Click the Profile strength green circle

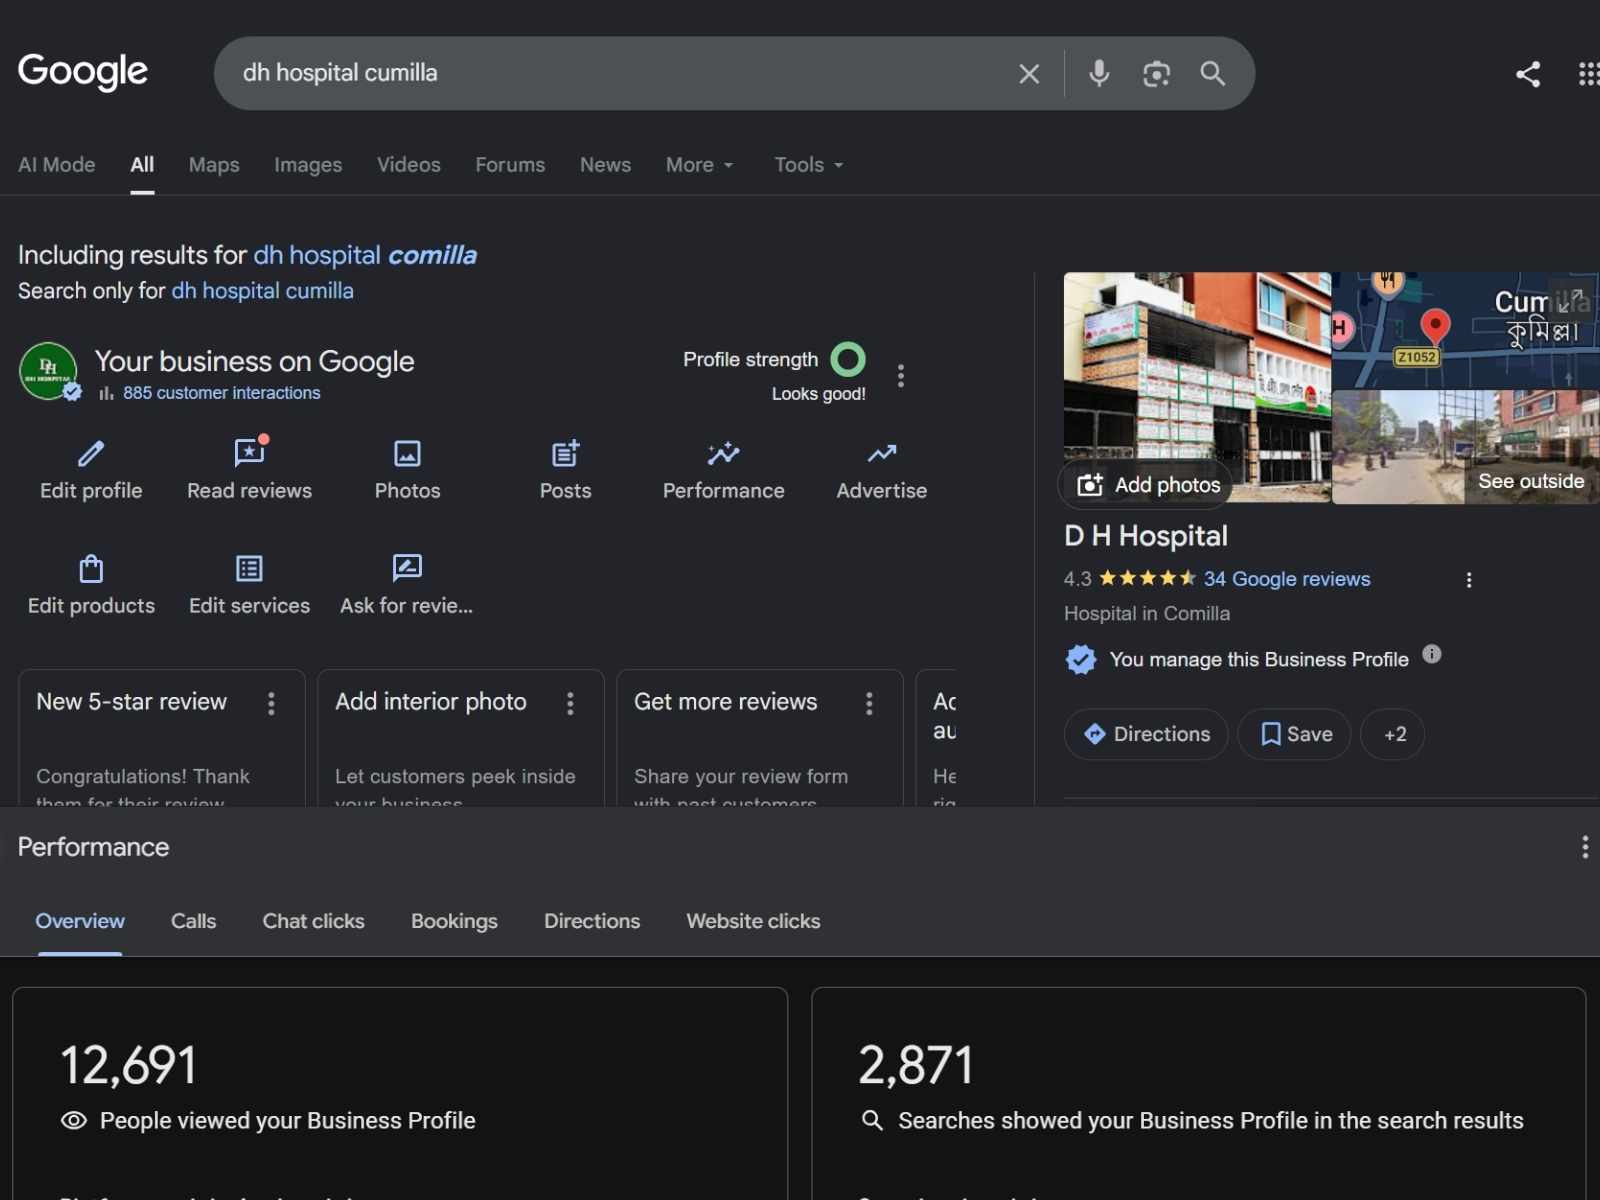click(848, 359)
